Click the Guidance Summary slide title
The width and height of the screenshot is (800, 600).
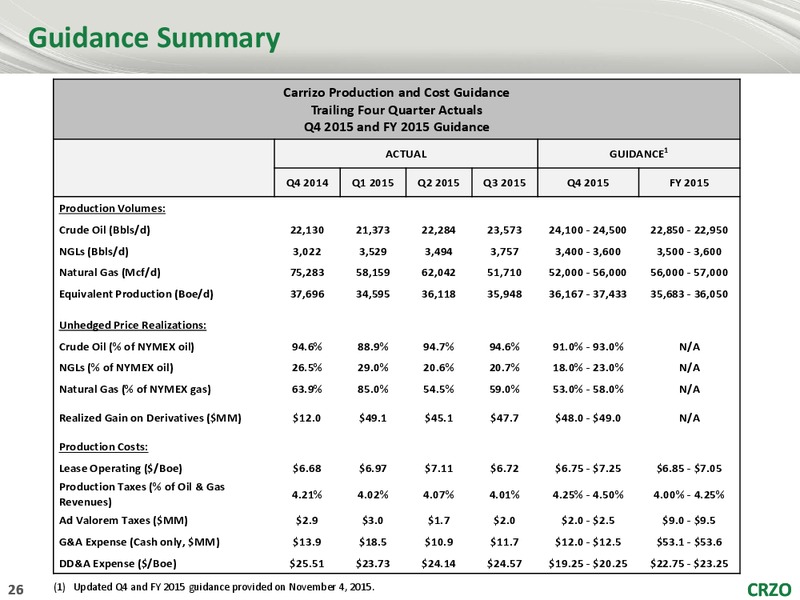(154, 39)
